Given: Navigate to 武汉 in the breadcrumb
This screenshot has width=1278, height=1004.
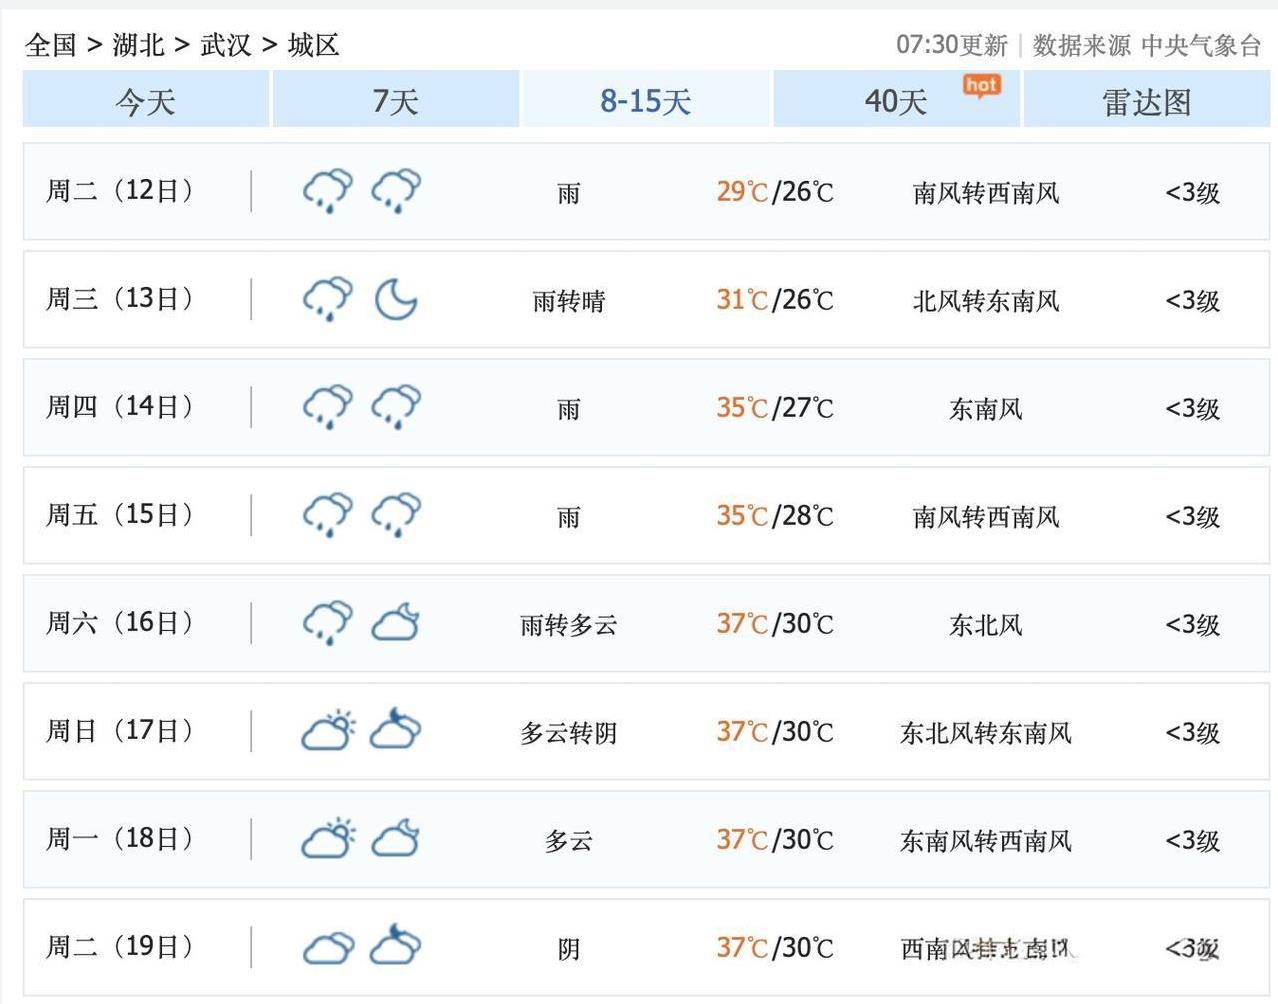Looking at the screenshot, I should [x=226, y=45].
